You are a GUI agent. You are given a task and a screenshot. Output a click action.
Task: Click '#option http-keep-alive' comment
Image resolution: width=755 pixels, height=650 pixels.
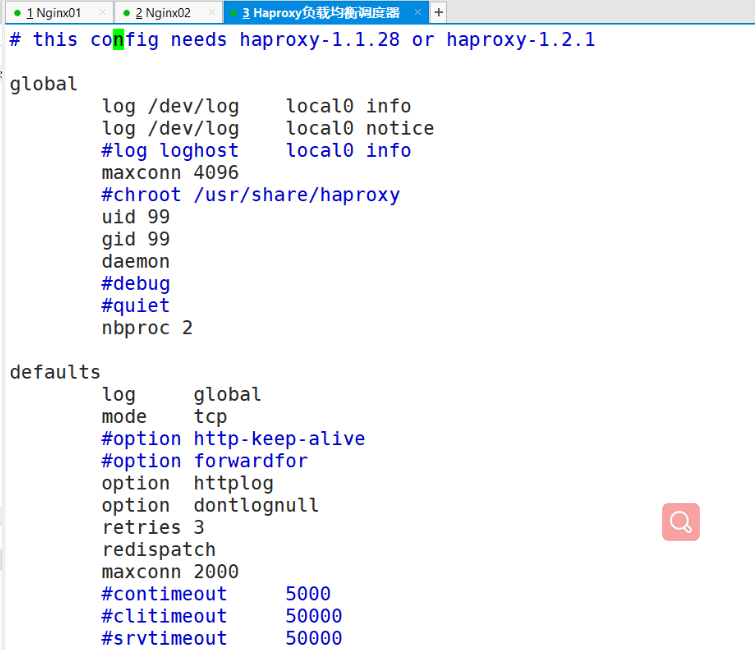point(233,439)
